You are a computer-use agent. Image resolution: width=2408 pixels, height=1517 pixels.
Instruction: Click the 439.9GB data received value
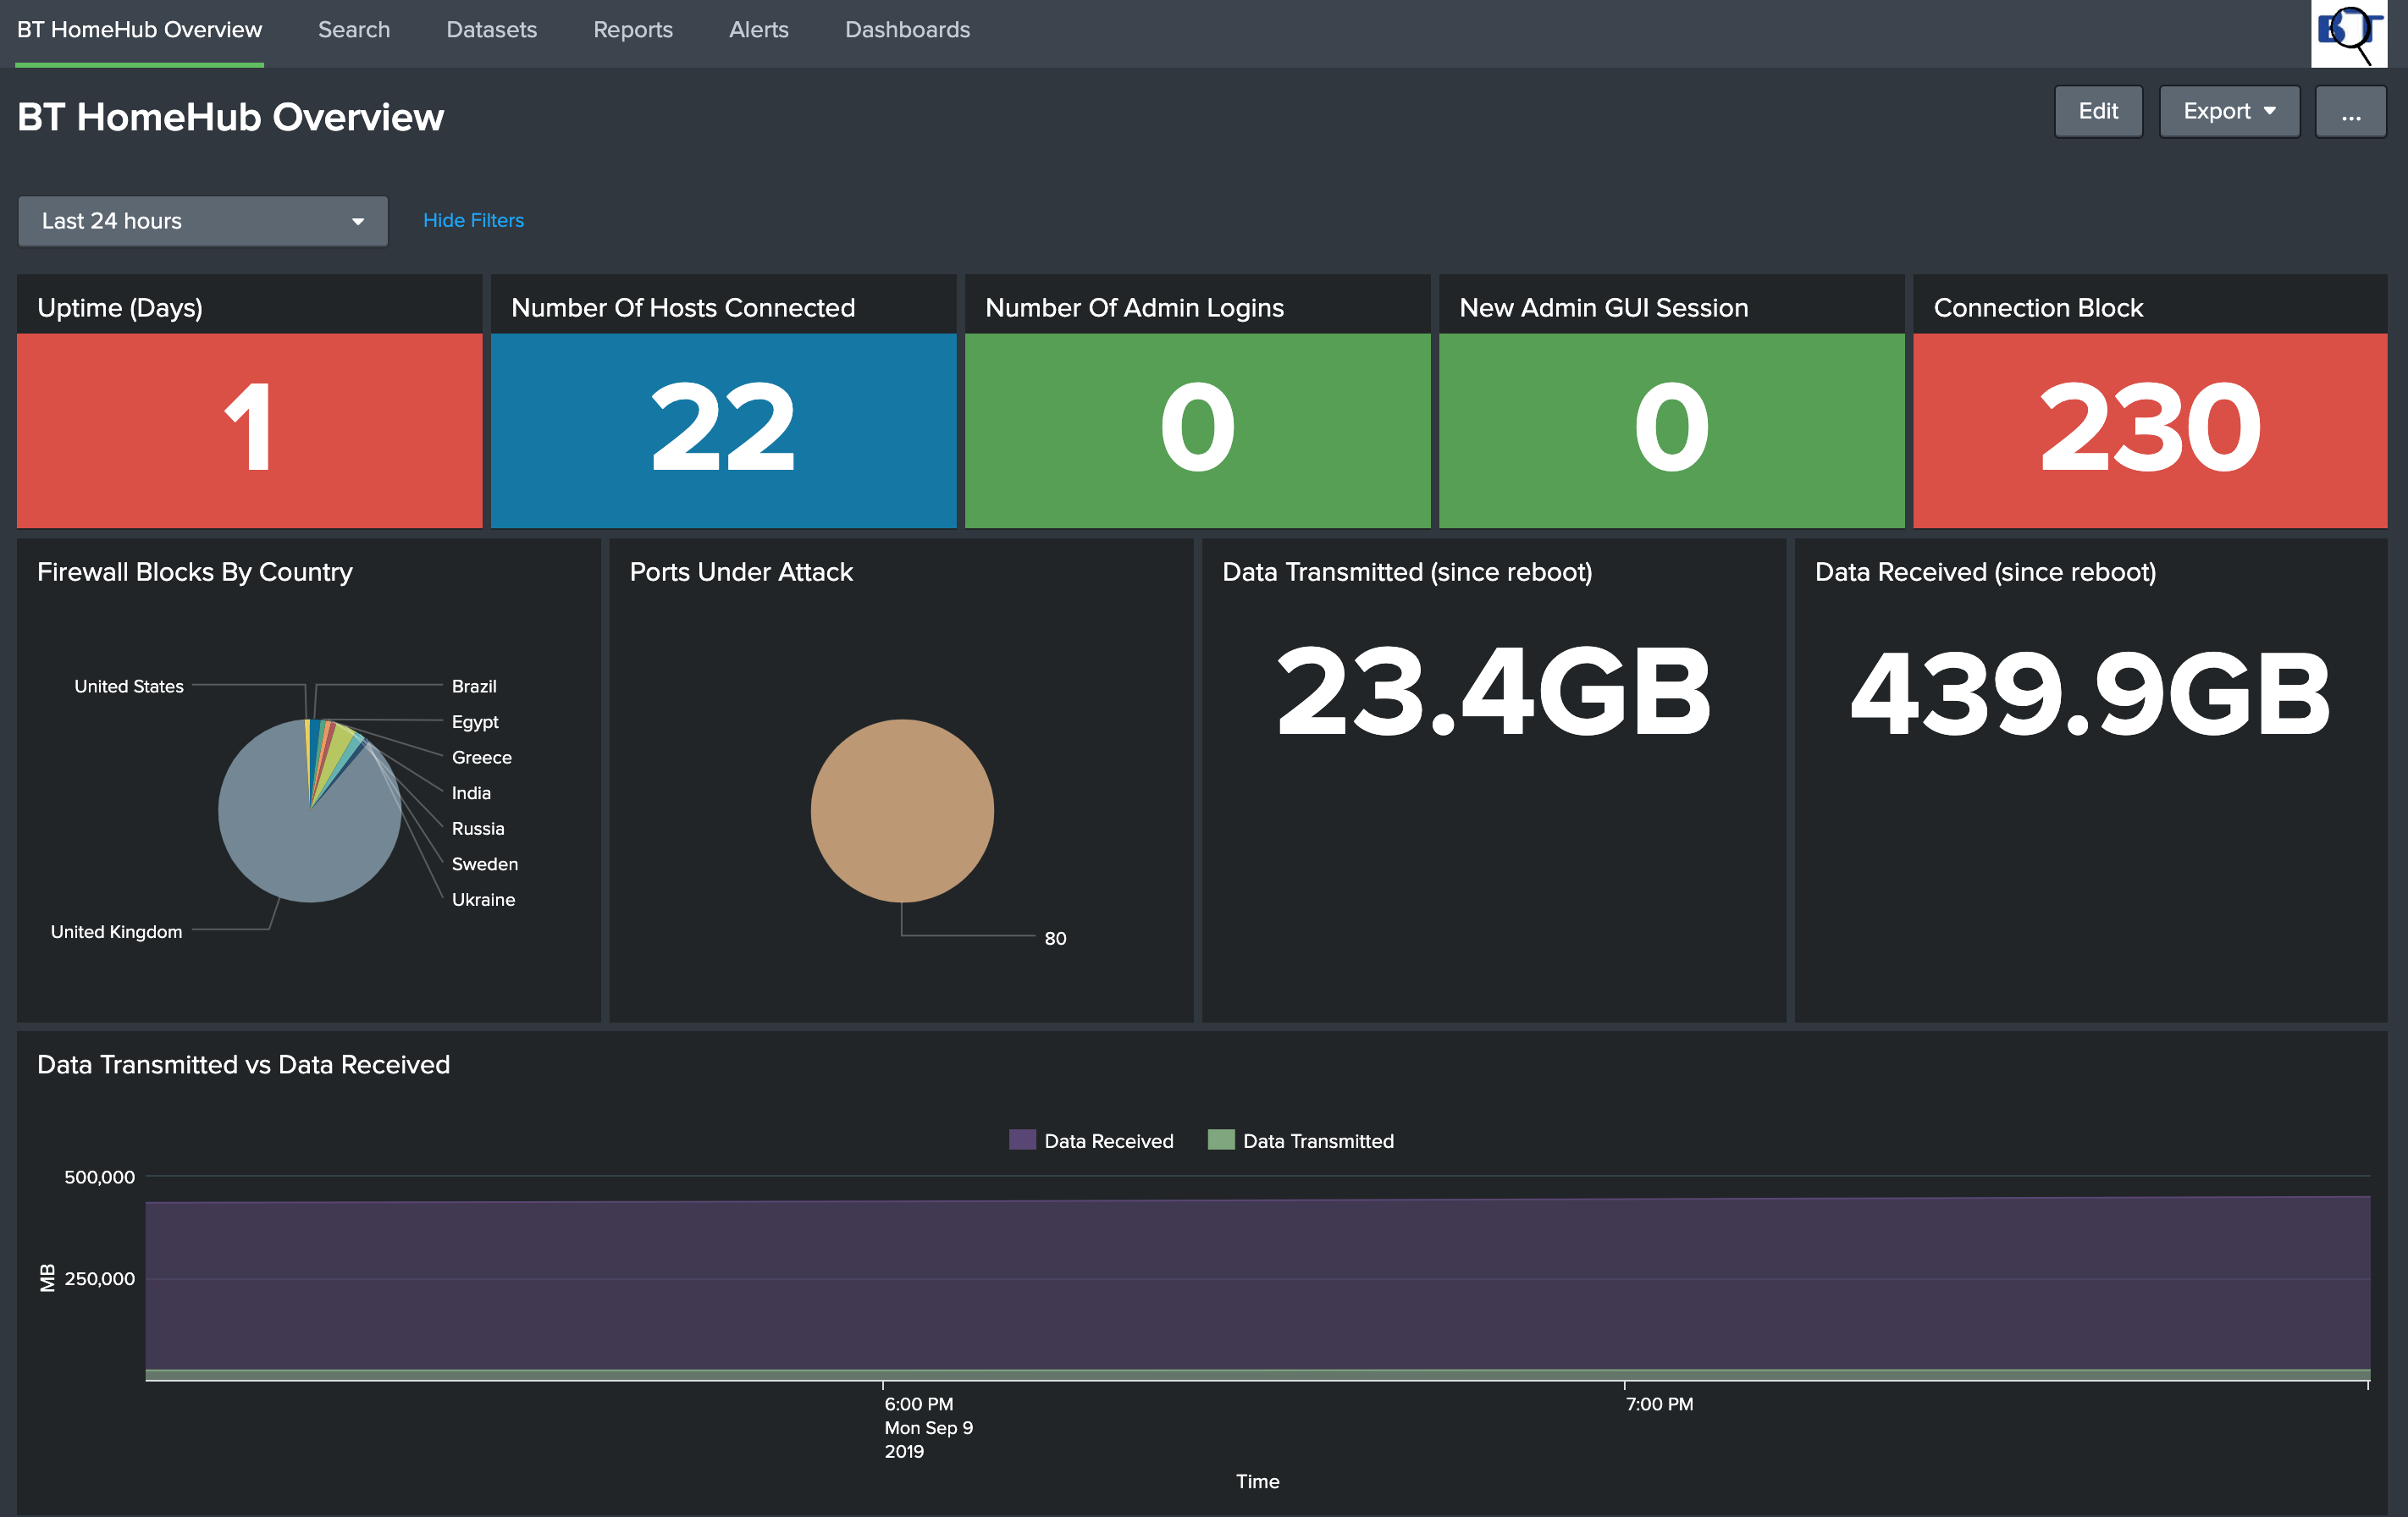pyautogui.click(x=2090, y=693)
